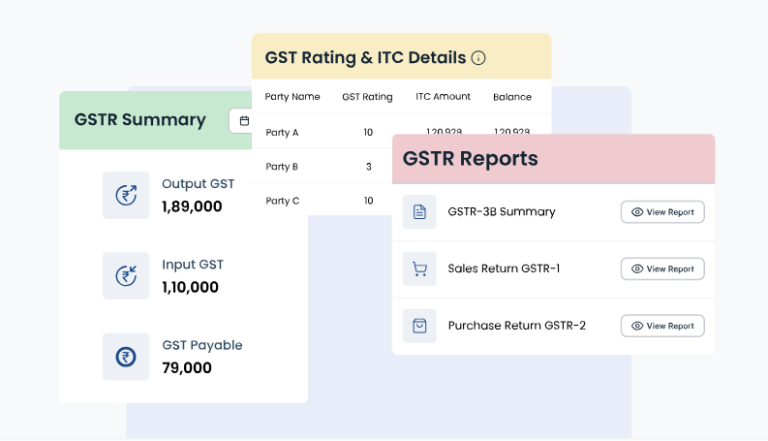View Report for Sales Return GSTR-1

662,269
